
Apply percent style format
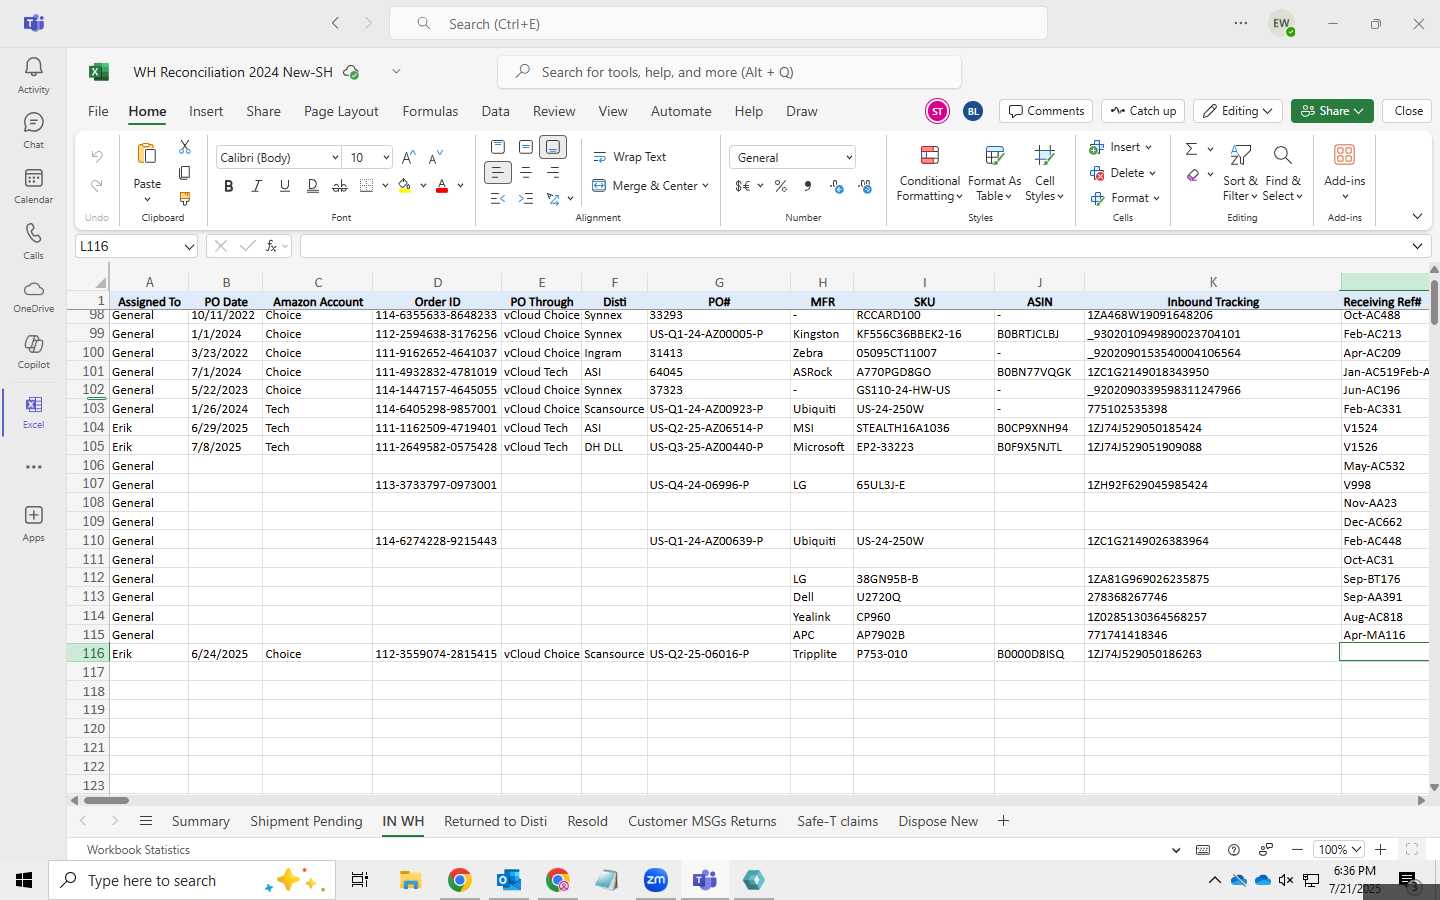pos(780,186)
